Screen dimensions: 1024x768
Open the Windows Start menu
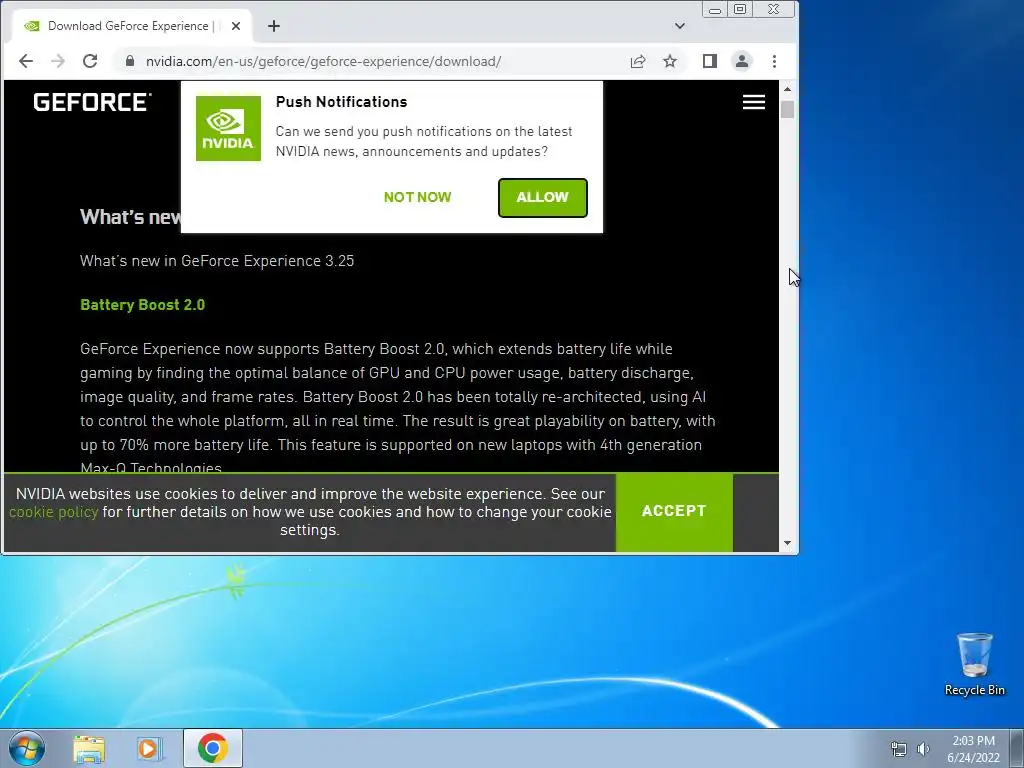coord(27,748)
